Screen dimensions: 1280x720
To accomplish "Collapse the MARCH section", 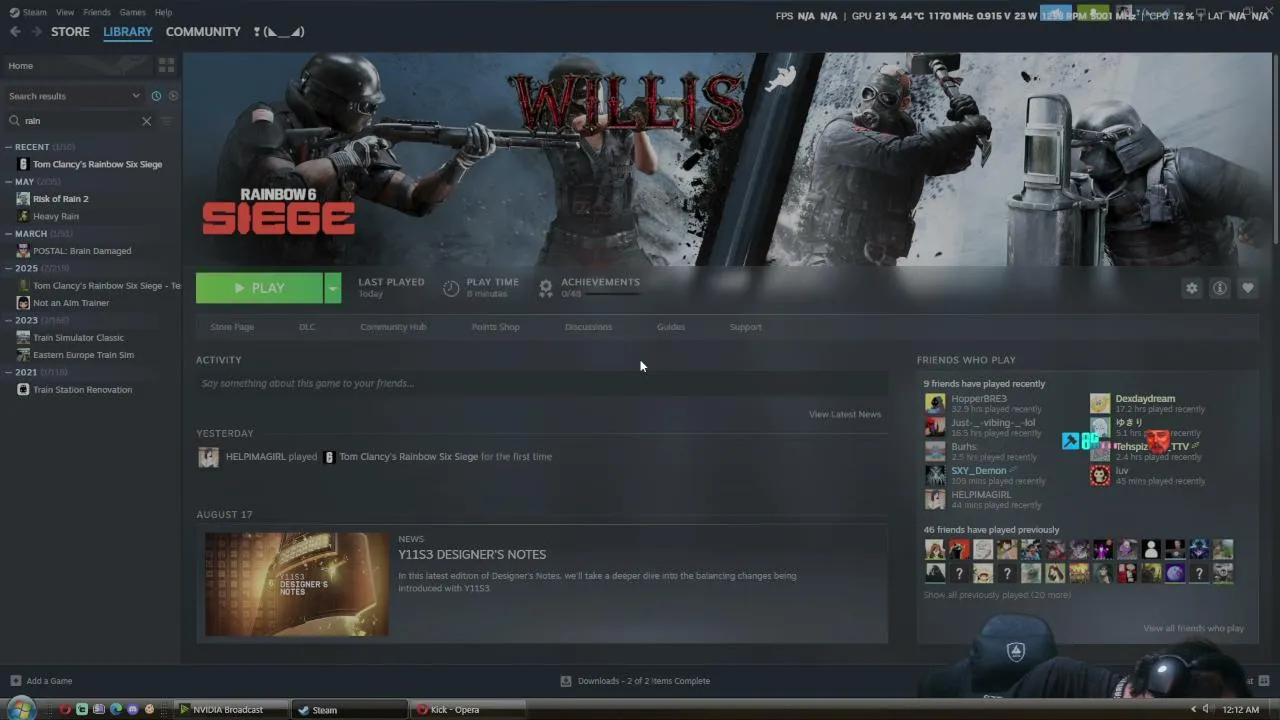I will pos(9,234).
